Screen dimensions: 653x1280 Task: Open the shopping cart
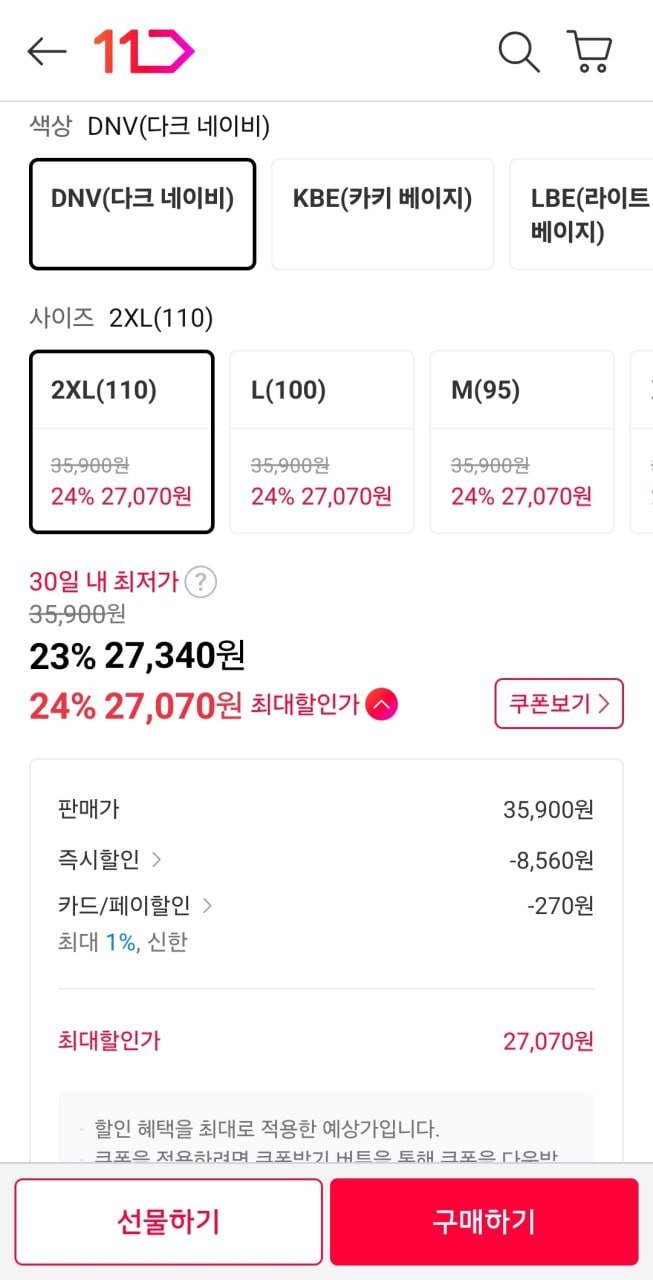click(589, 52)
